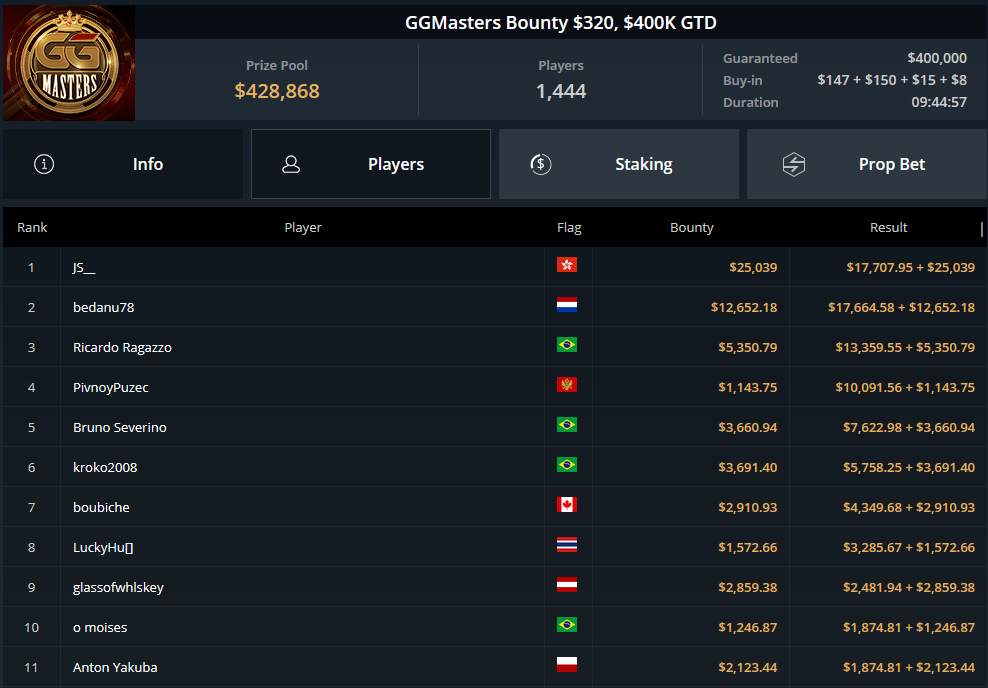This screenshot has height=688, width=988.
Task: Click rank 10 in the rank column
Action: click(32, 628)
